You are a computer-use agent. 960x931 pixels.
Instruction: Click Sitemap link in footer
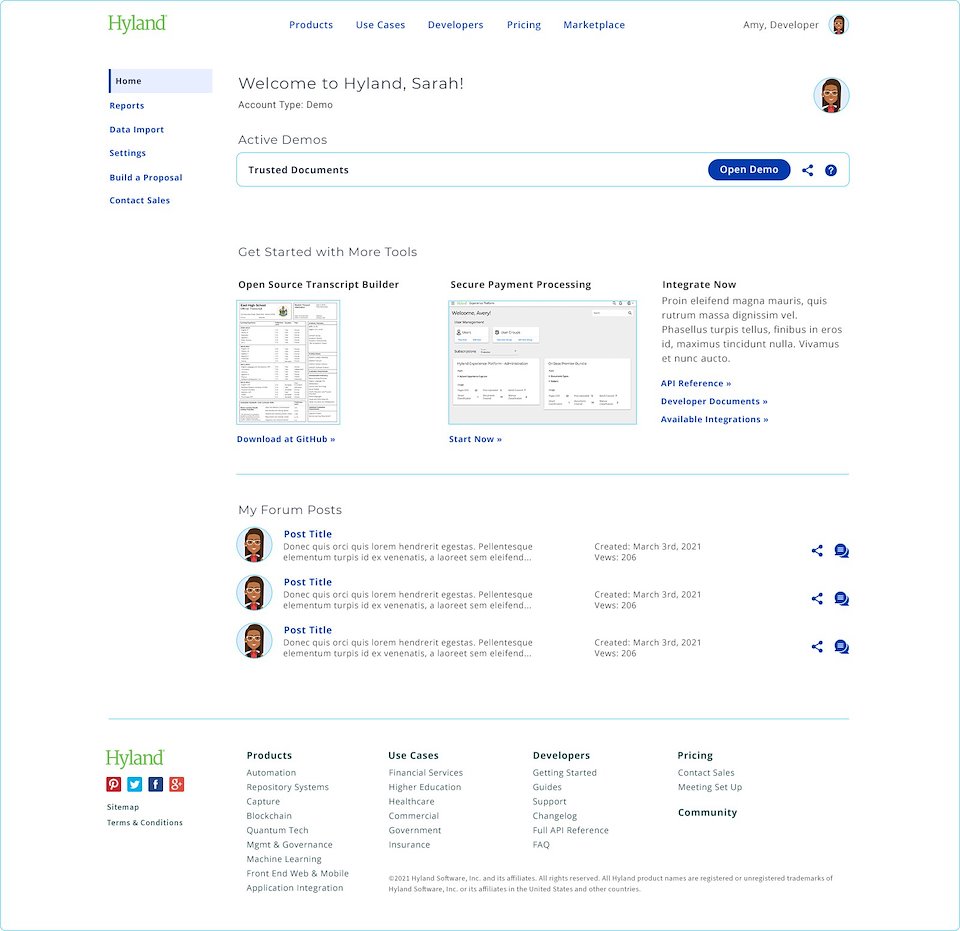point(123,807)
